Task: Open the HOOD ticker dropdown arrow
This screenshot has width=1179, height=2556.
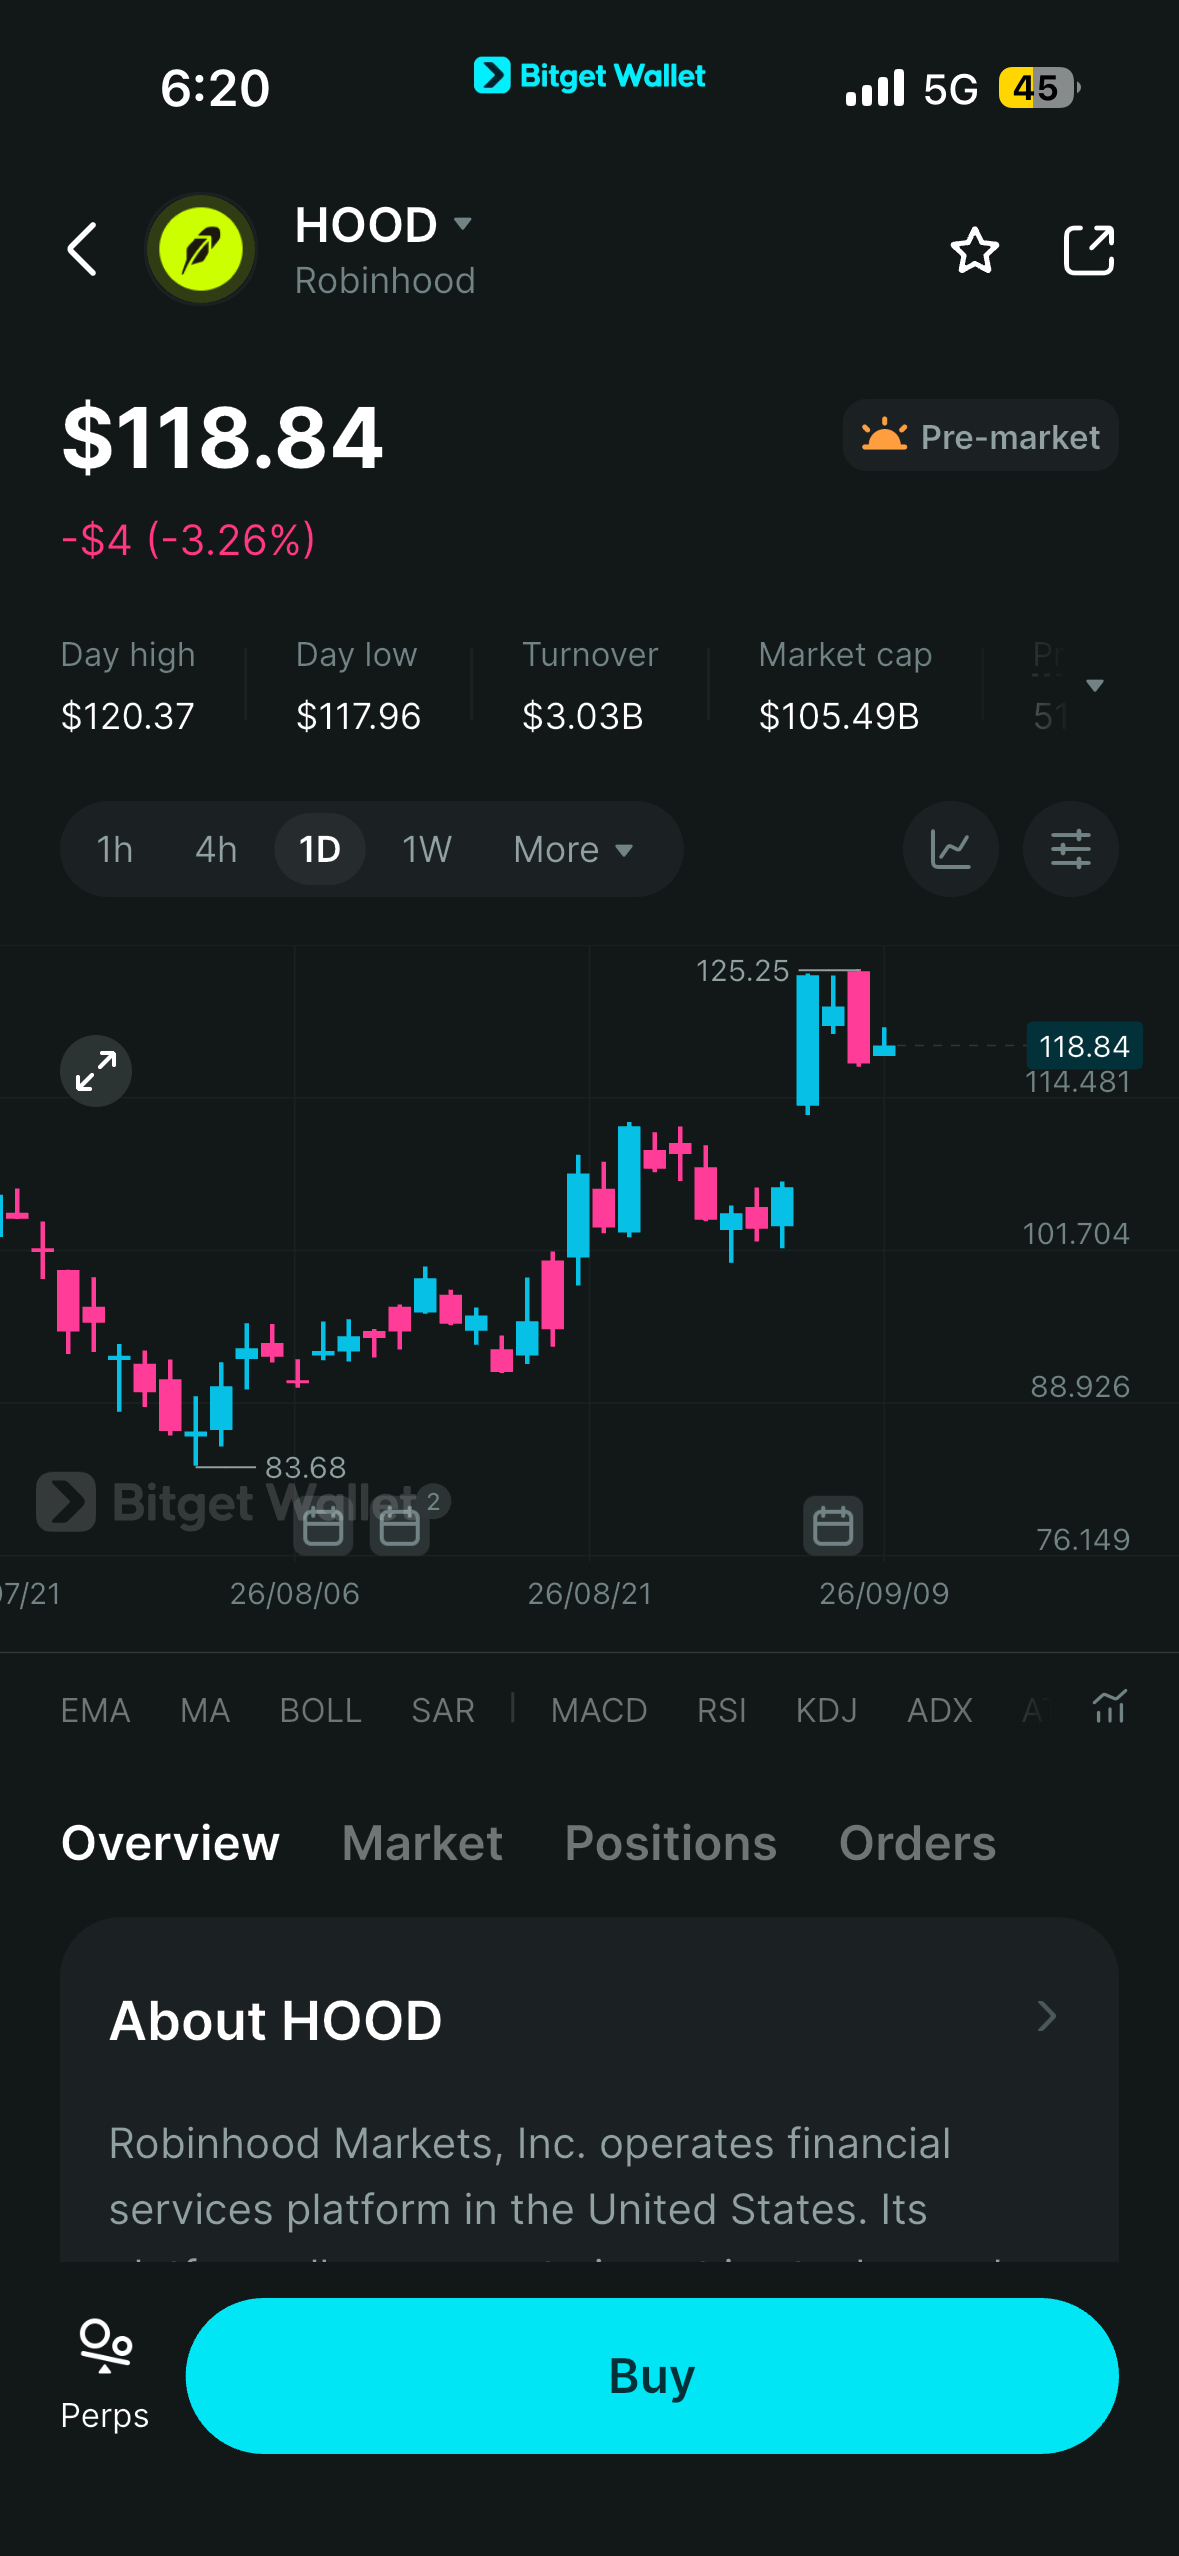Action: point(462,223)
